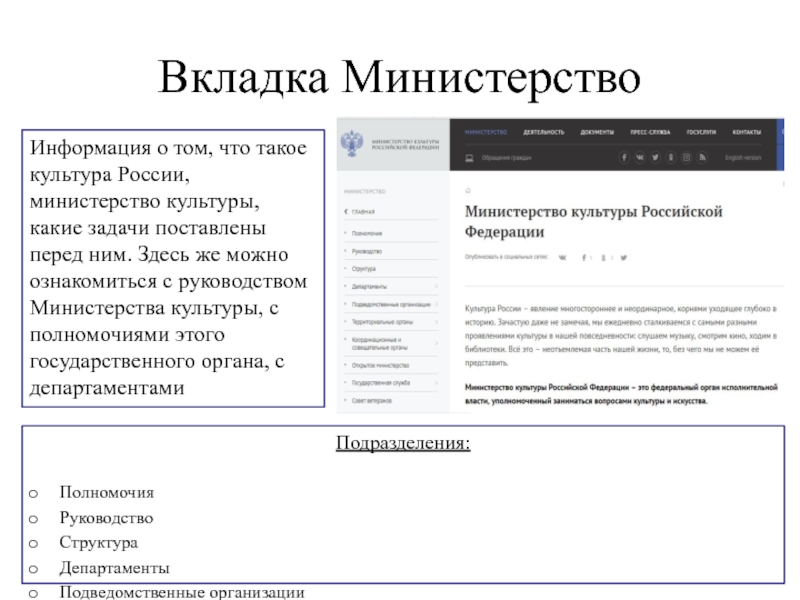This screenshot has height=600, width=800.
Task: Open the Документы top navigation item
Action: point(597,132)
